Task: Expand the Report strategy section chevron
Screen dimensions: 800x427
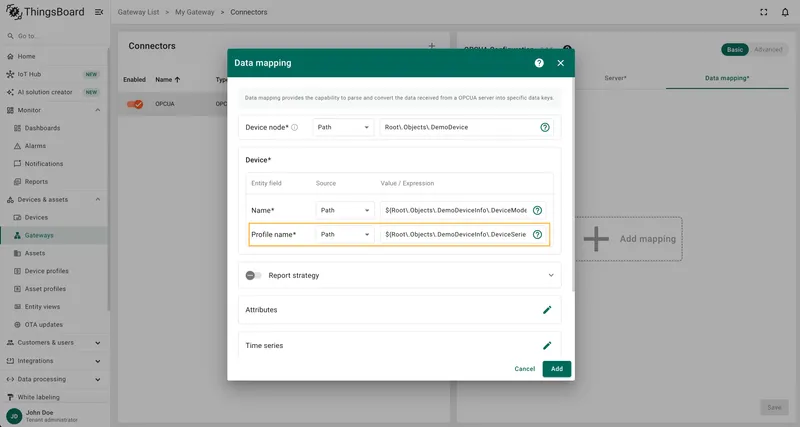Action: [551, 275]
